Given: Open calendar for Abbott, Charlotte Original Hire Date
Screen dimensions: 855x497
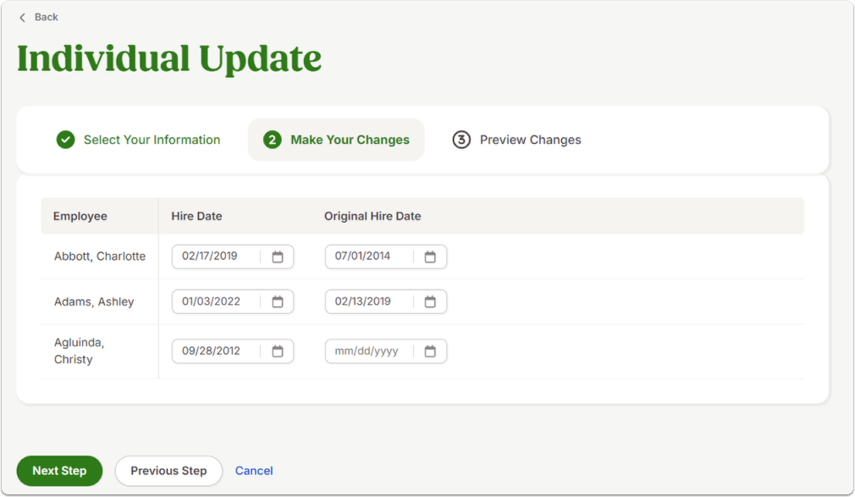Looking at the screenshot, I should [430, 256].
